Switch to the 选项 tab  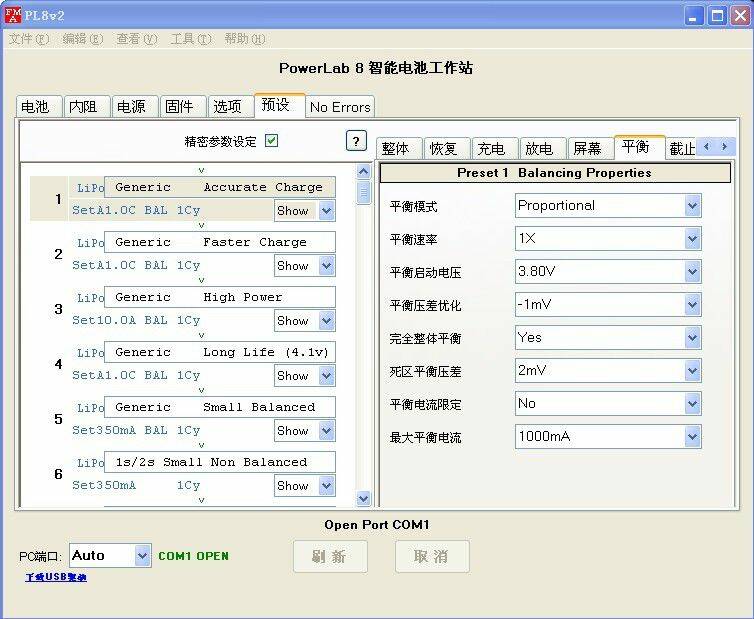click(x=231, y=106)
